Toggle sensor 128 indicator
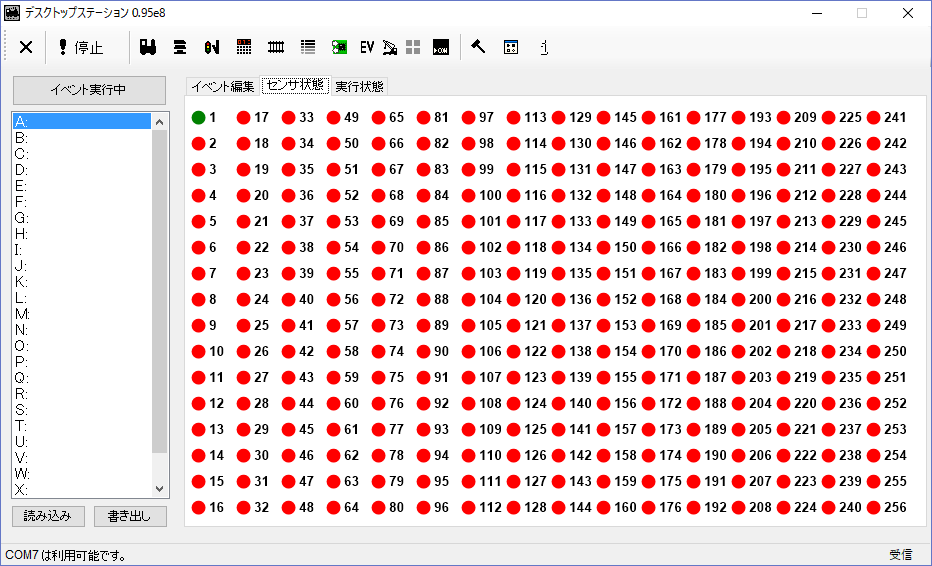The image size is (932, 566). (x=514, y=508)
